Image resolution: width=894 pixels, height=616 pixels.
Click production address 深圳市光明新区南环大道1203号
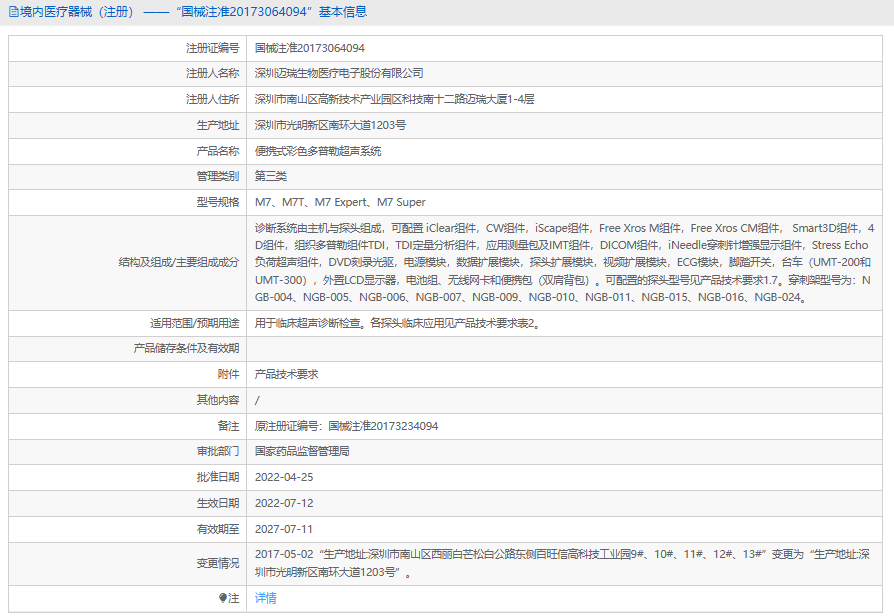pos(330,125)
